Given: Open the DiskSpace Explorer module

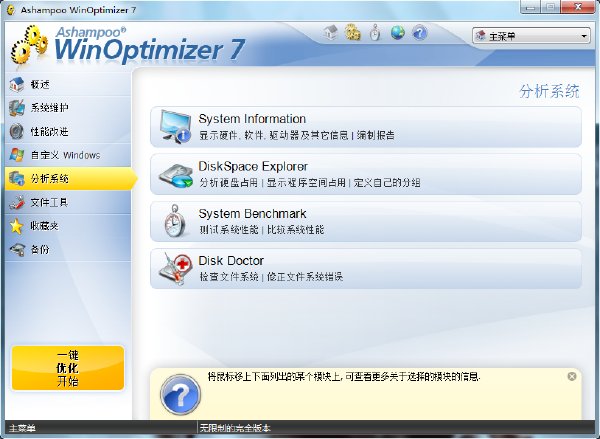Looking at the screenshot, I should (366, 174).
